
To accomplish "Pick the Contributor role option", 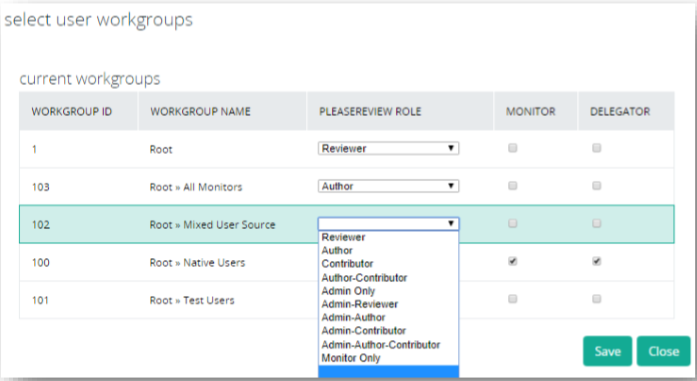I will [x=389, y=264].
